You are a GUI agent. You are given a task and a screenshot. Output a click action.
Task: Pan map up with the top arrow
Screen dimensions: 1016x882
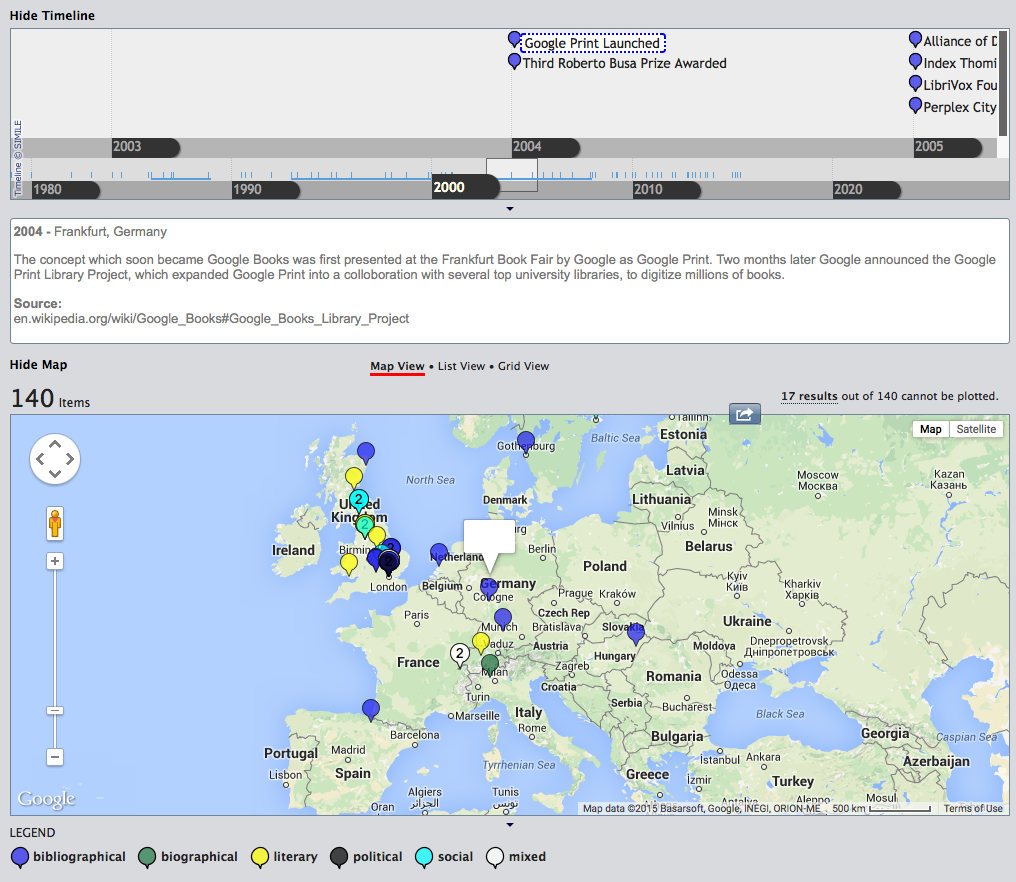55,445
